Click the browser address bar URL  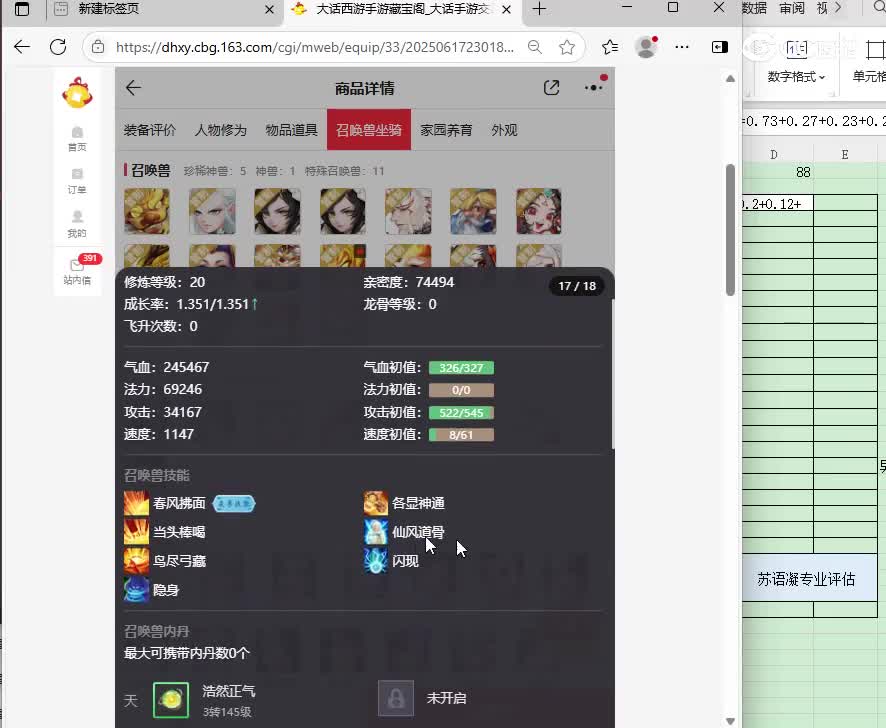click(315, 47)
